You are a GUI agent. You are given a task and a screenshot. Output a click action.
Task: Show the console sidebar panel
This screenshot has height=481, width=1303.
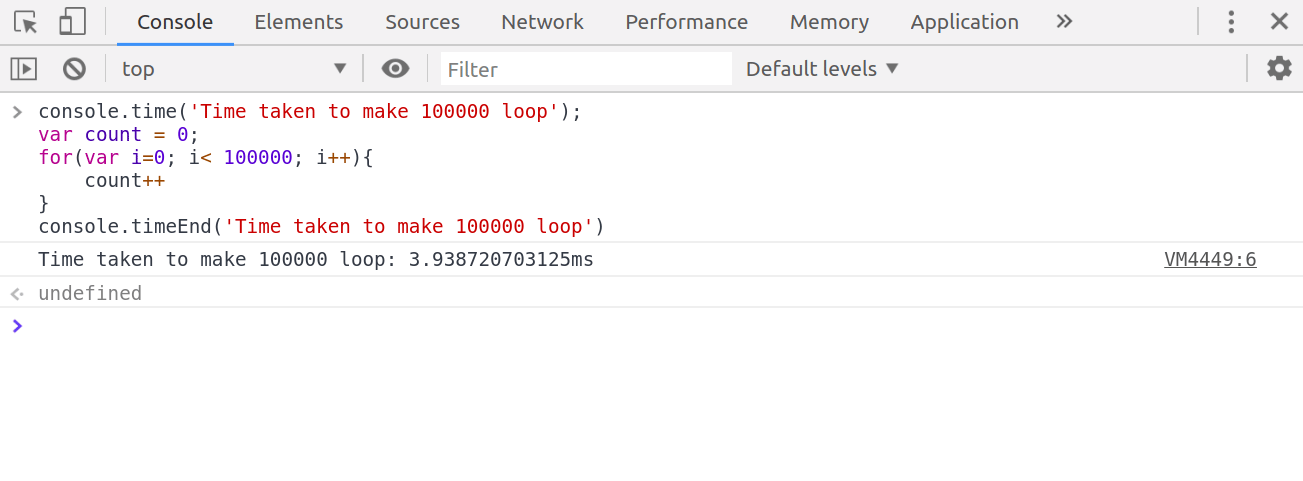[x=23, y=69]
